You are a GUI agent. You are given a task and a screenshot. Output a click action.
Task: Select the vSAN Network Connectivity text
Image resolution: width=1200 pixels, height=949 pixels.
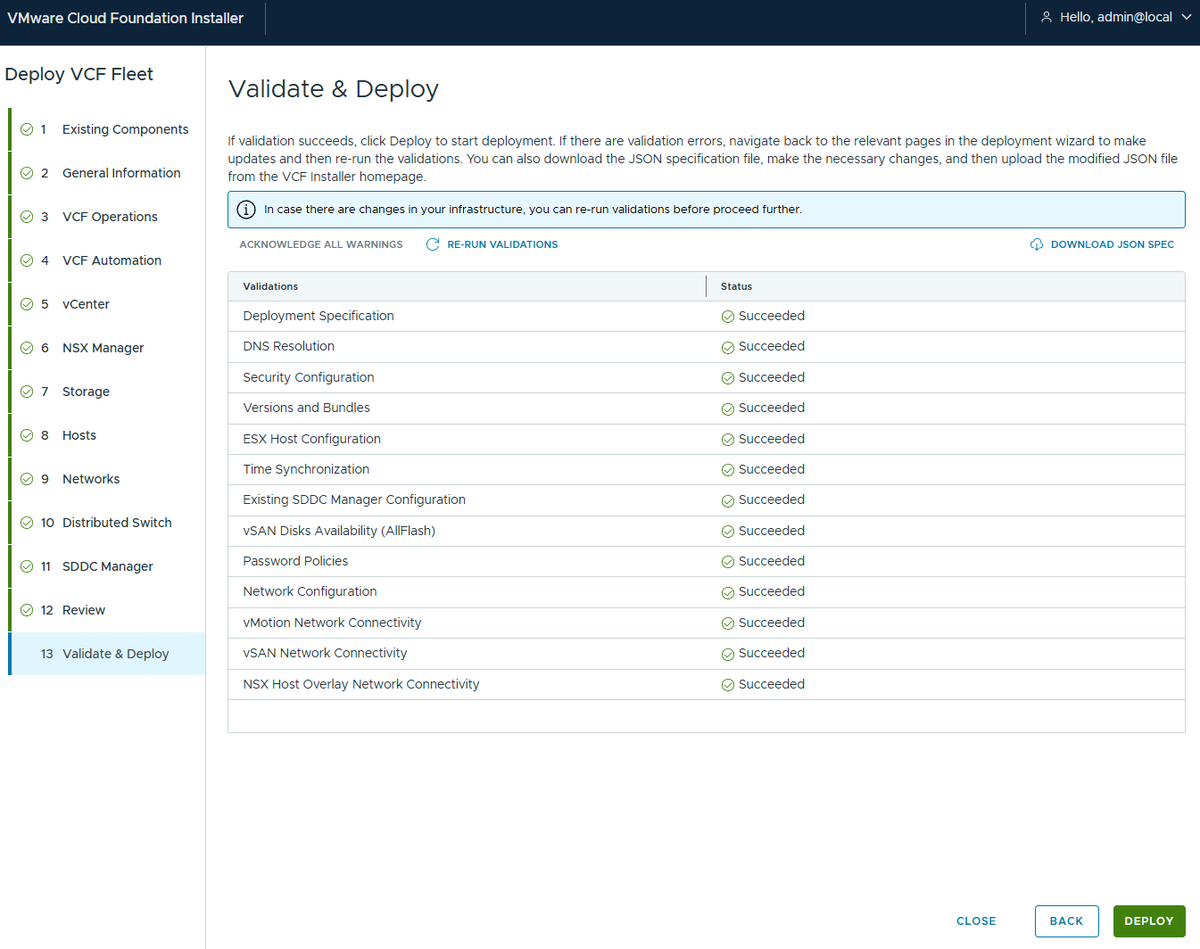(x=325, y=653)
